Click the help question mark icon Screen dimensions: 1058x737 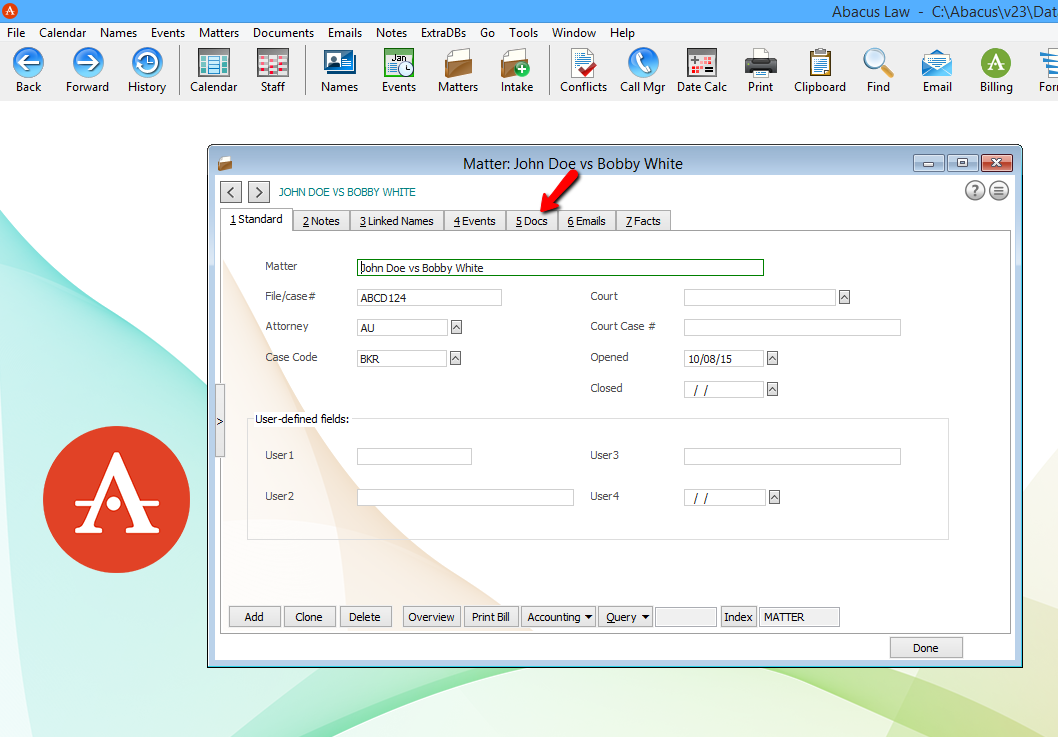tap(974, 191)
